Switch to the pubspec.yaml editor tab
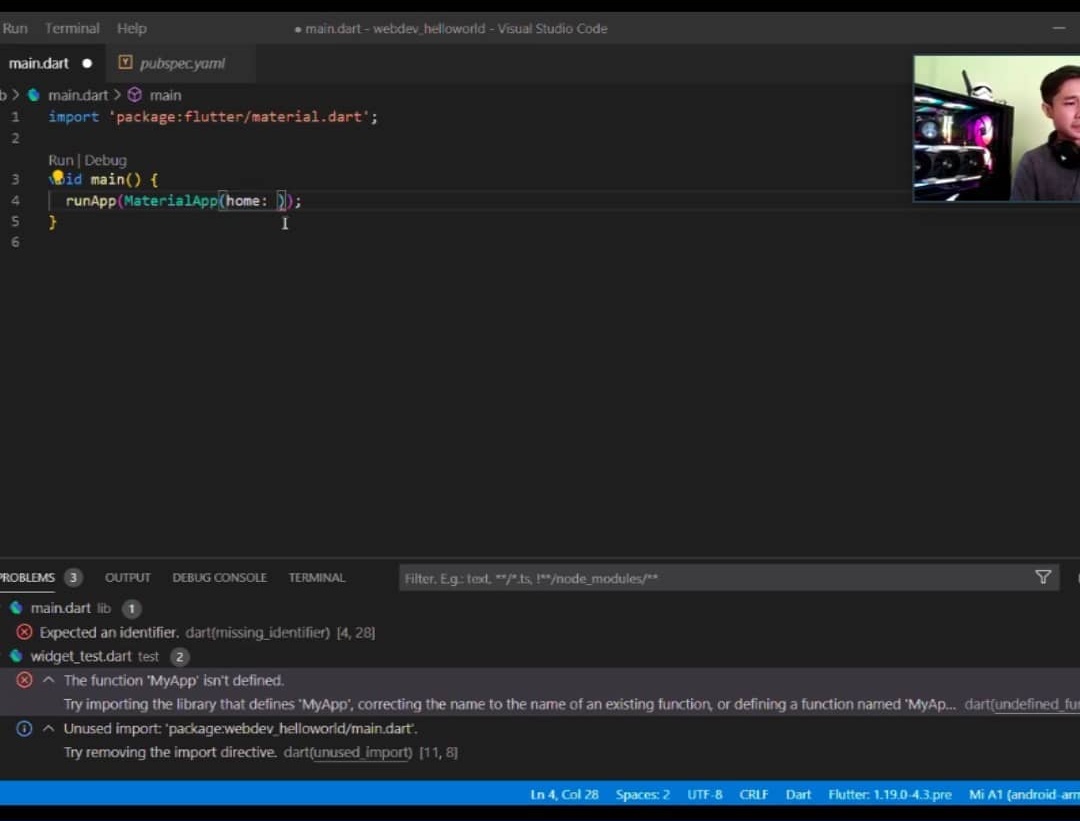 181,63
